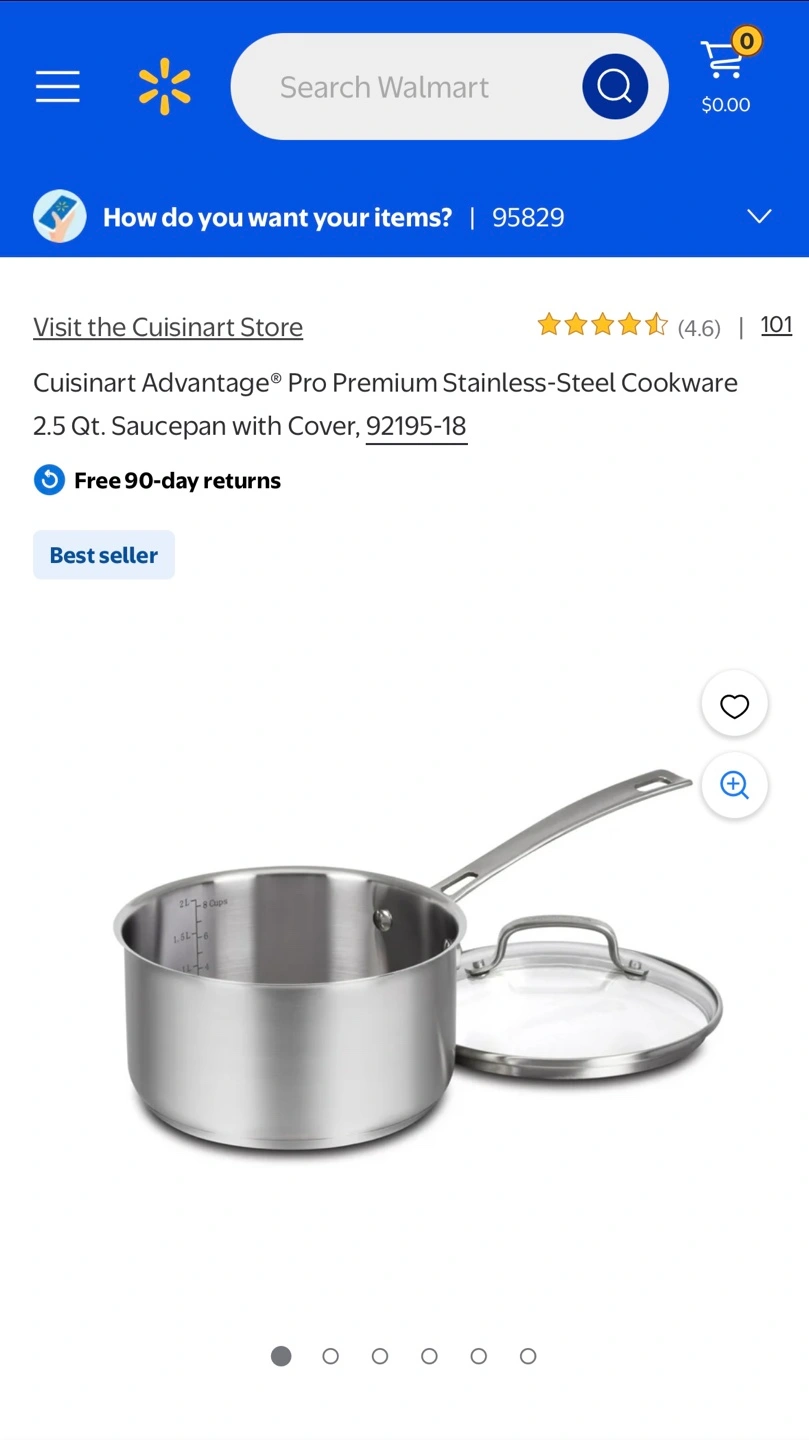Tap the blue search magnifier button
This screenshot has width=809, height=1440.
pyautogui.click(x=615, y=87)
